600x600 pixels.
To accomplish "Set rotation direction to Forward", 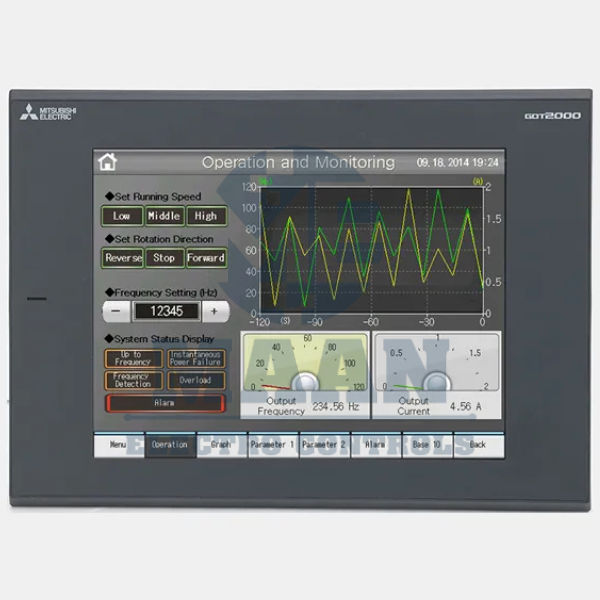I will tap(206, 258).
